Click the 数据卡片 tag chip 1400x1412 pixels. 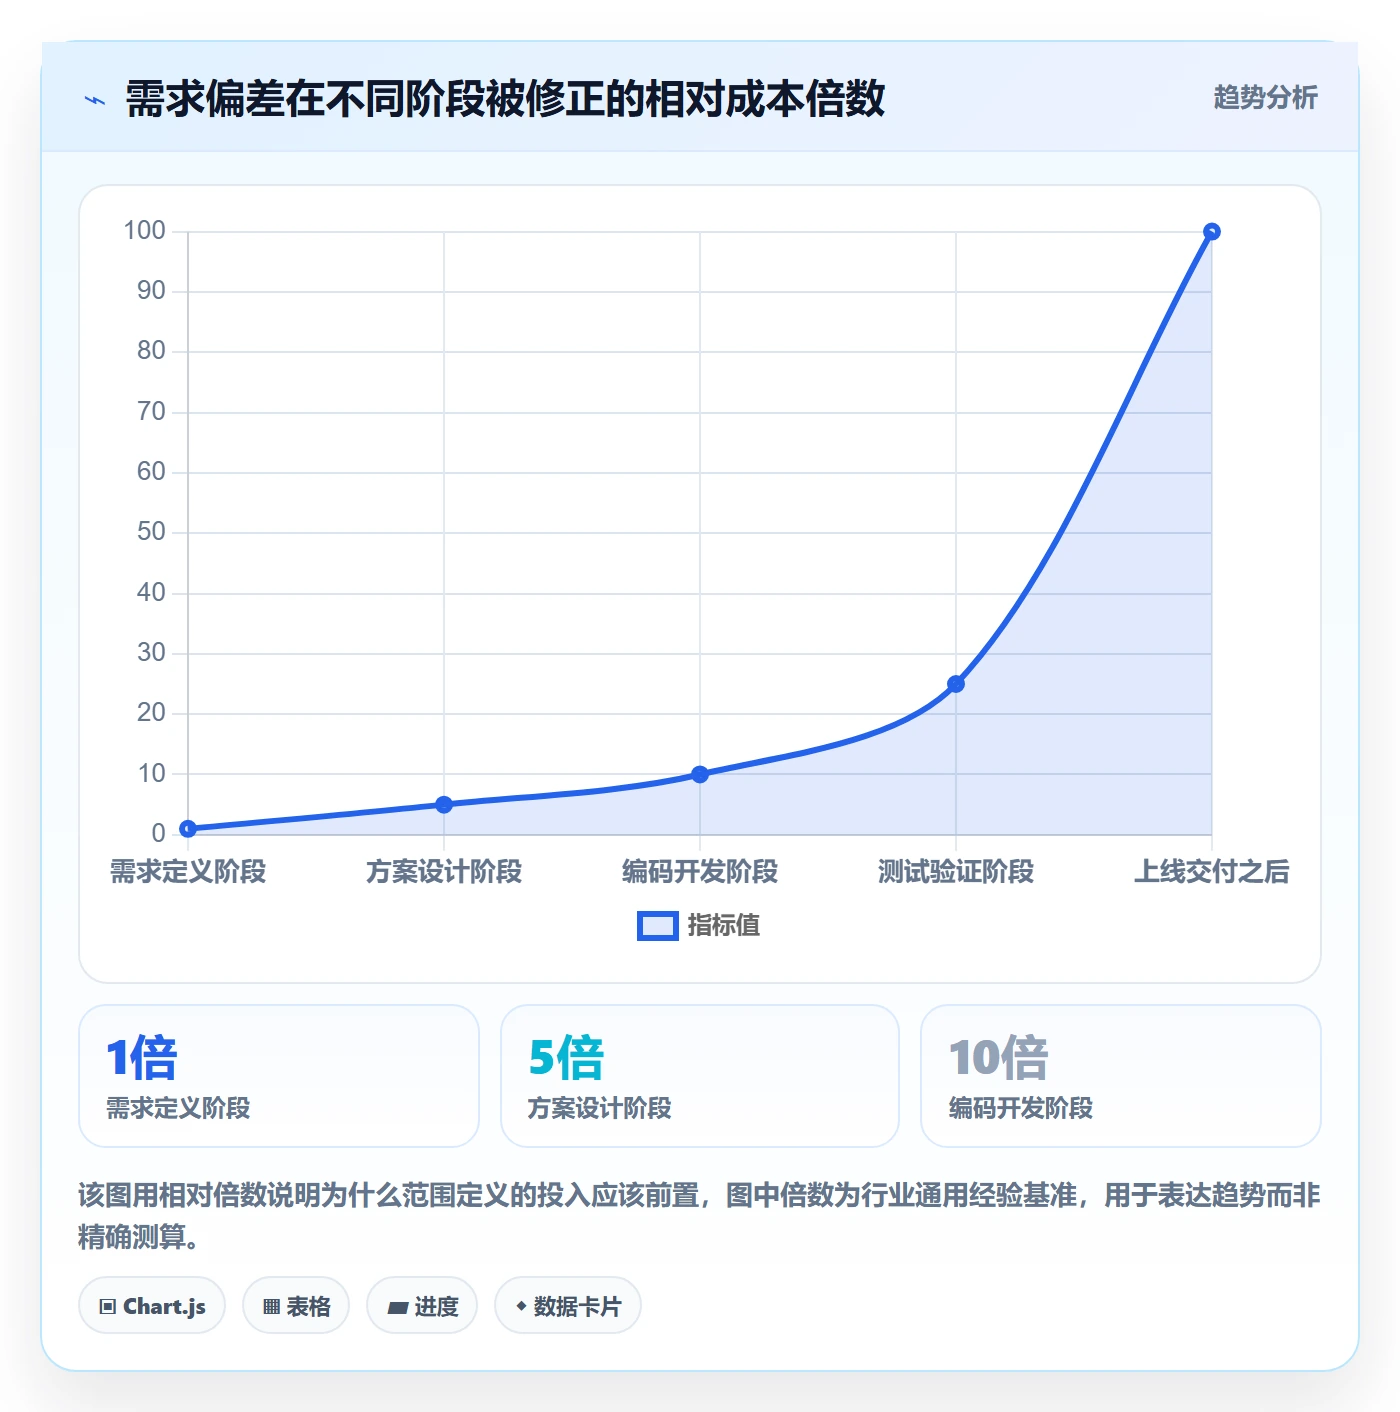(568, 1306)
